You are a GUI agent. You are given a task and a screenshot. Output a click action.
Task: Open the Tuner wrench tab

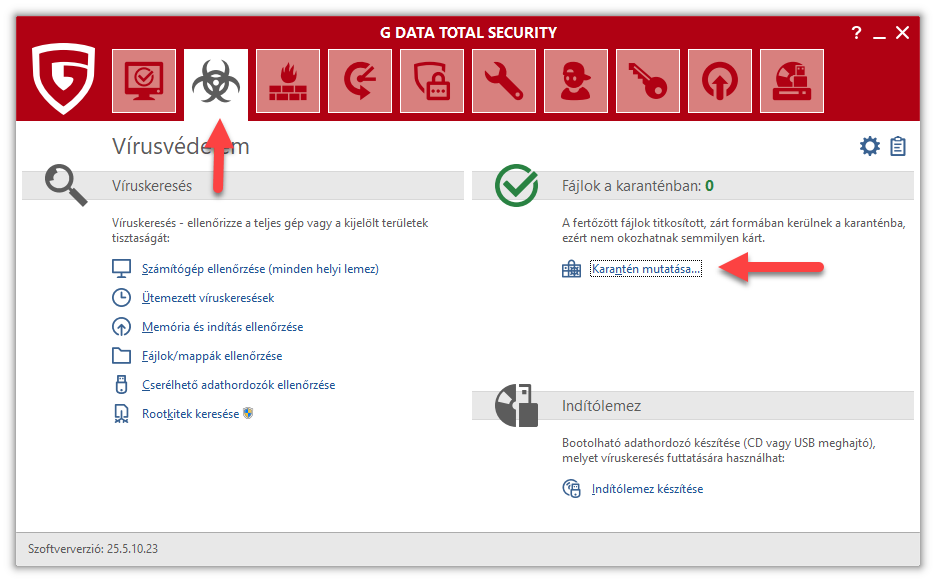coord(504,81)
